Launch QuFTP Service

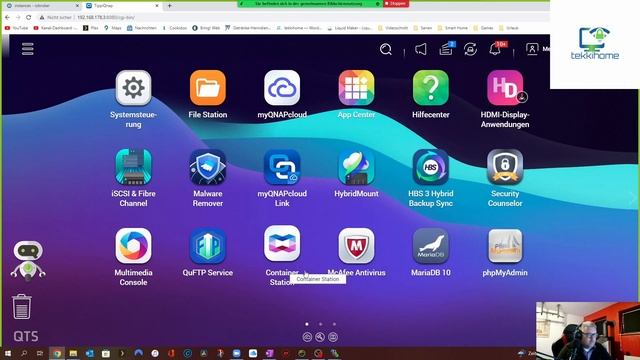coord(208,246)
